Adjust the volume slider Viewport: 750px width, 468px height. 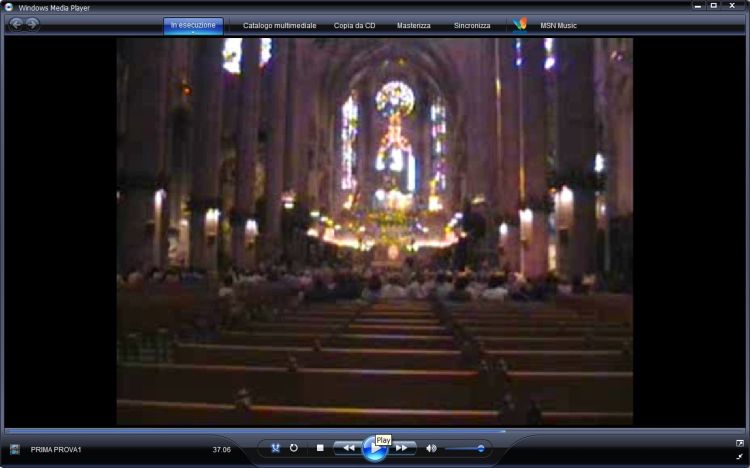tap(466, 448)
